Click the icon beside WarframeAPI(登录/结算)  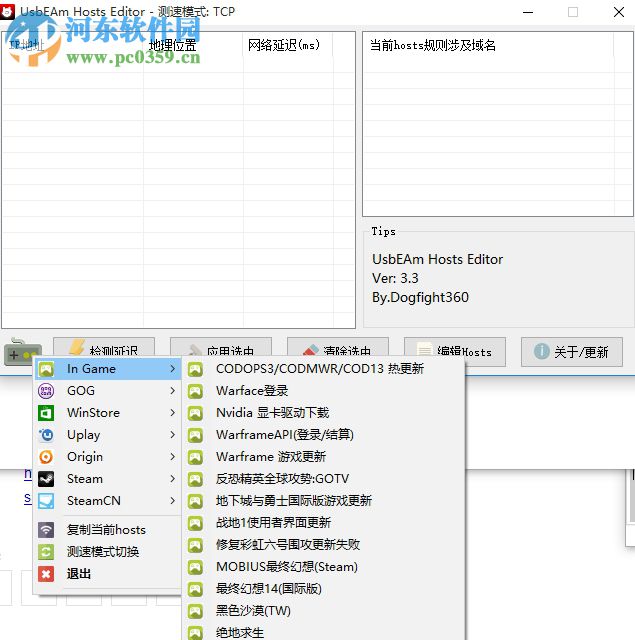(x=195, y=435)
